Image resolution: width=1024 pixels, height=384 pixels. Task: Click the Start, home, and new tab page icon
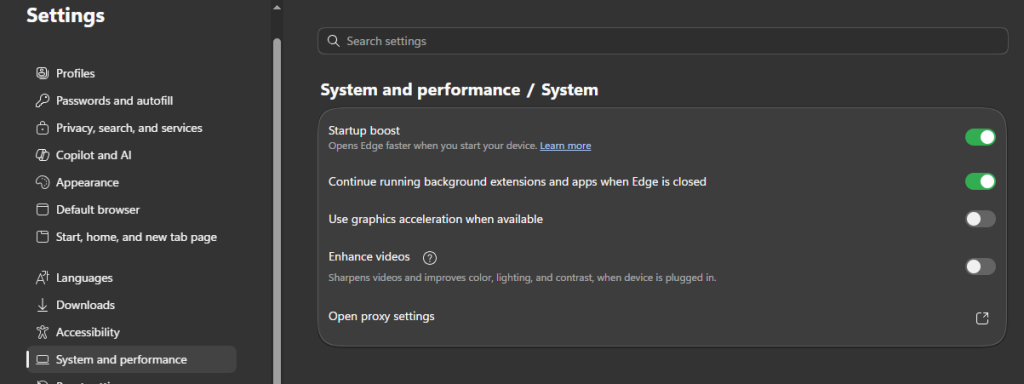click(42, 237)
